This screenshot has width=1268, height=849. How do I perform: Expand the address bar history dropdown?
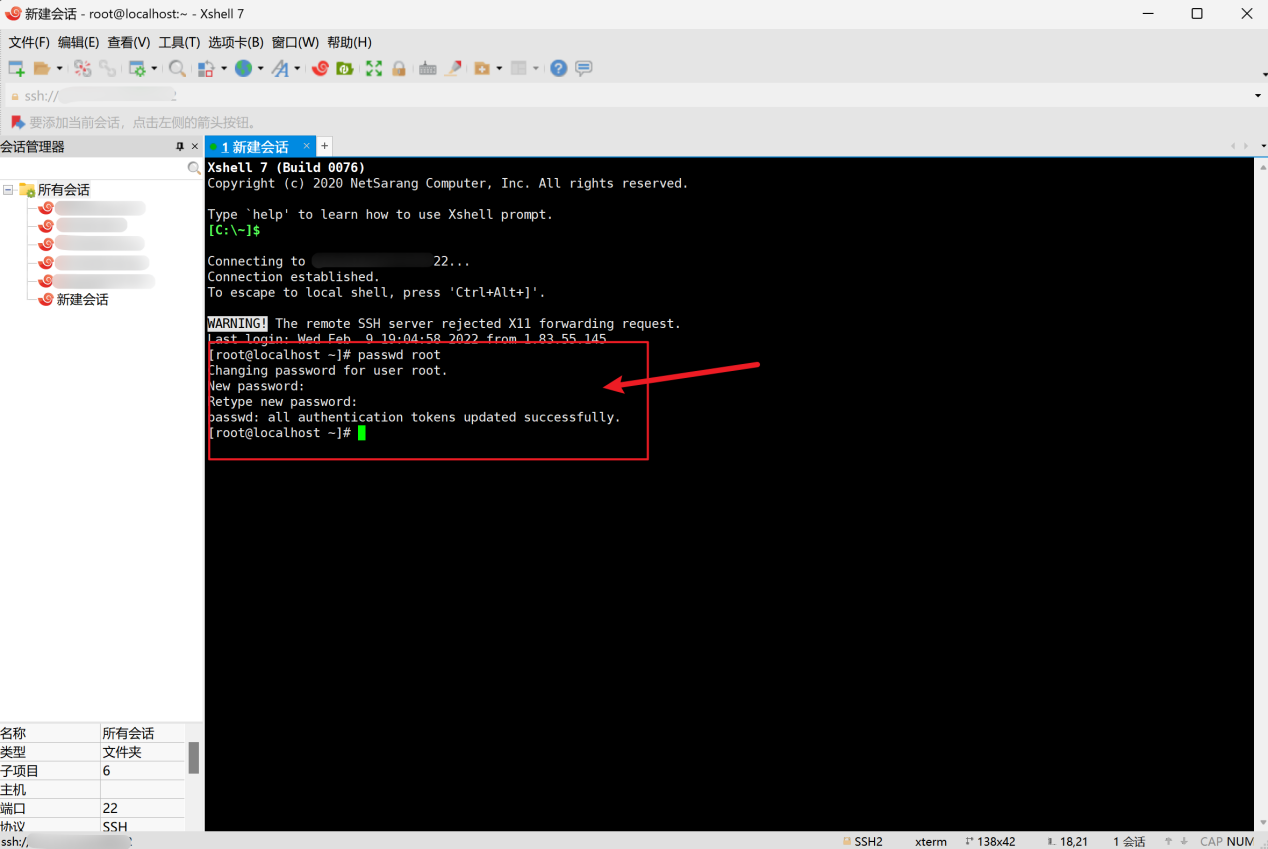[x=1257, y=96]
